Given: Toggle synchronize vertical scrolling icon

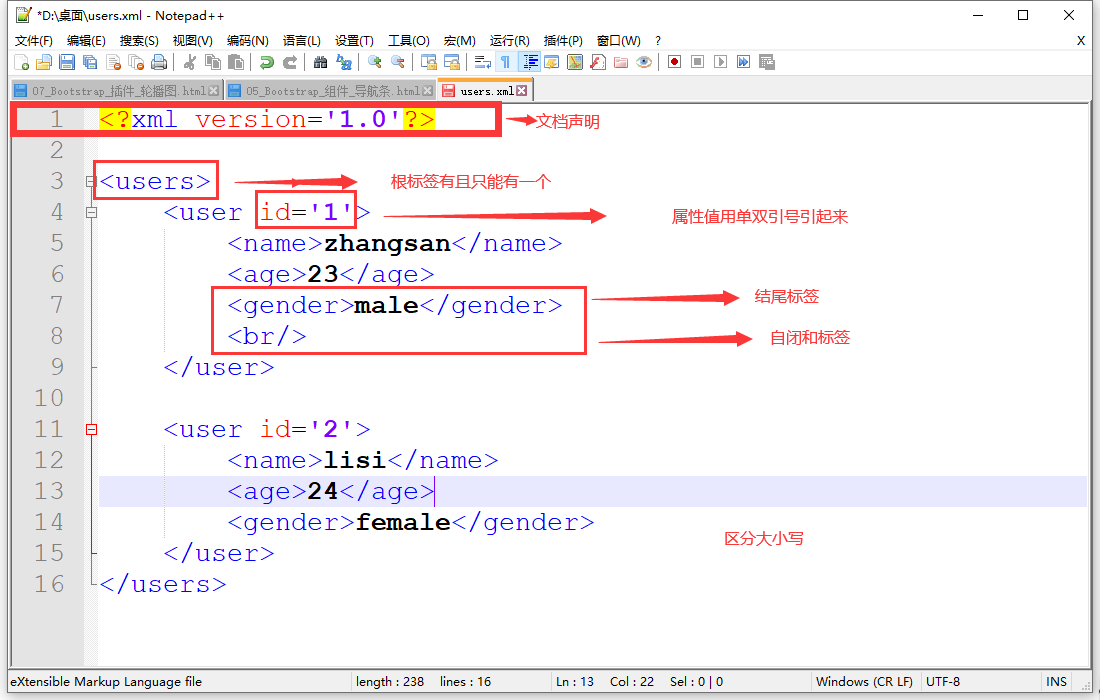Looking at the screenshot, I should tap(428, 62).
